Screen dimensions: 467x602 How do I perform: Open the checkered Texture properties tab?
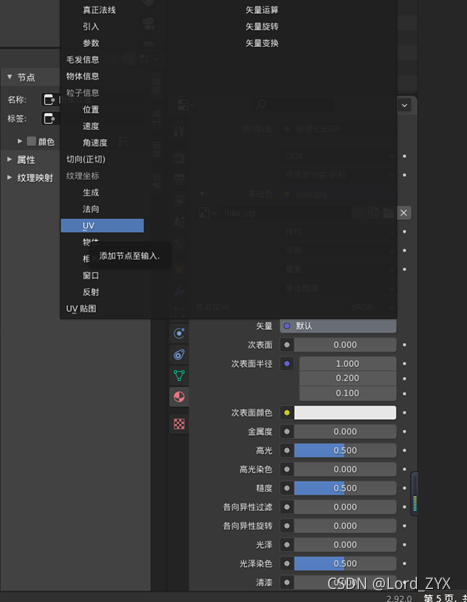tap(179, 424)
